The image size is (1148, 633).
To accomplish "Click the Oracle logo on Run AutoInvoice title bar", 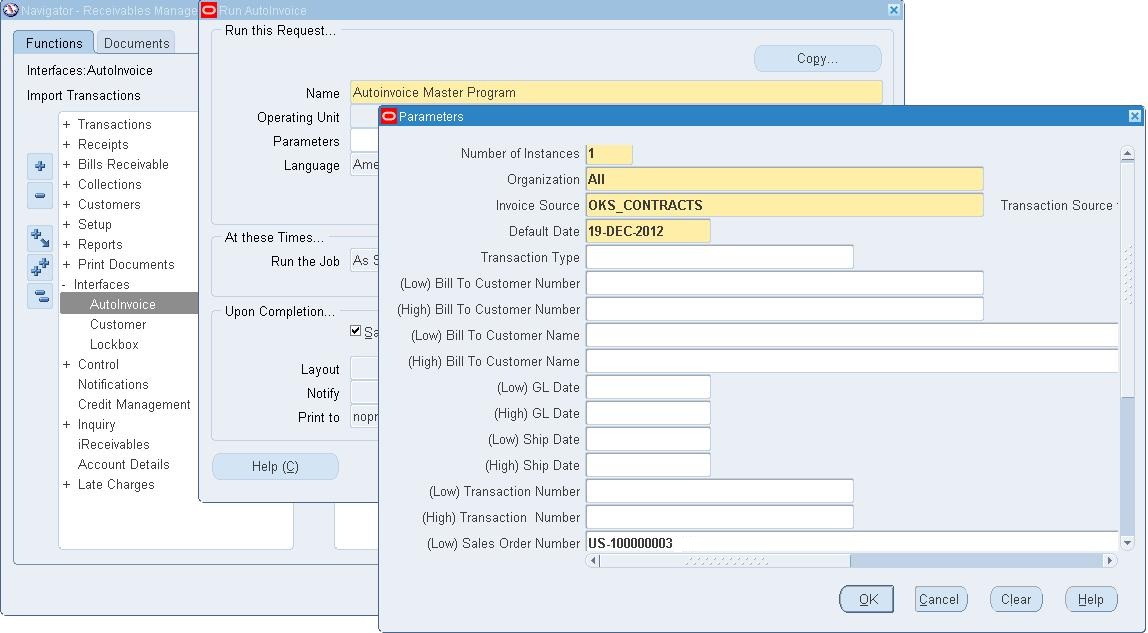I will tap(209, 10).
